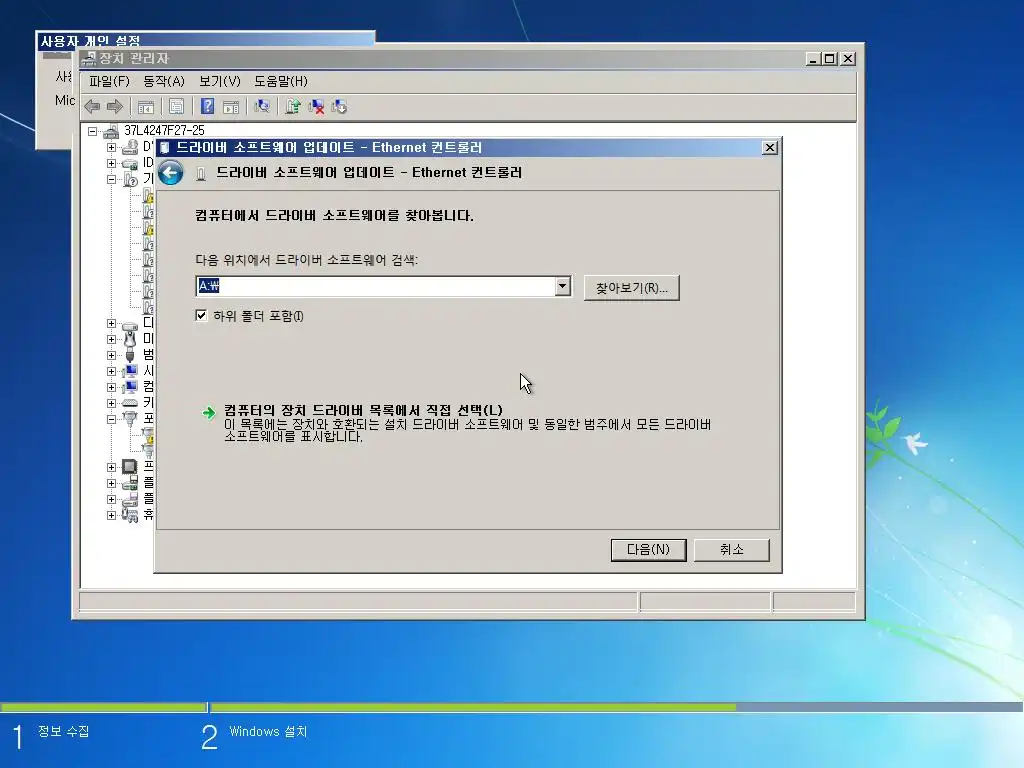Screen dimensions: 1024x768
Task: Expand the processor category node
Action: click(x=112, y=467)
